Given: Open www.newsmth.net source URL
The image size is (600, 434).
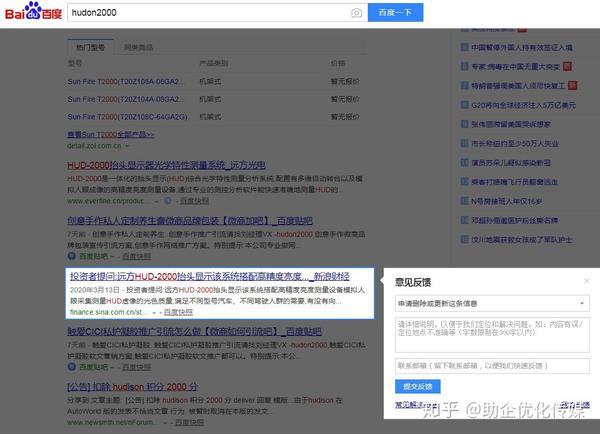Looking at the screenshot, I should 112,423.
